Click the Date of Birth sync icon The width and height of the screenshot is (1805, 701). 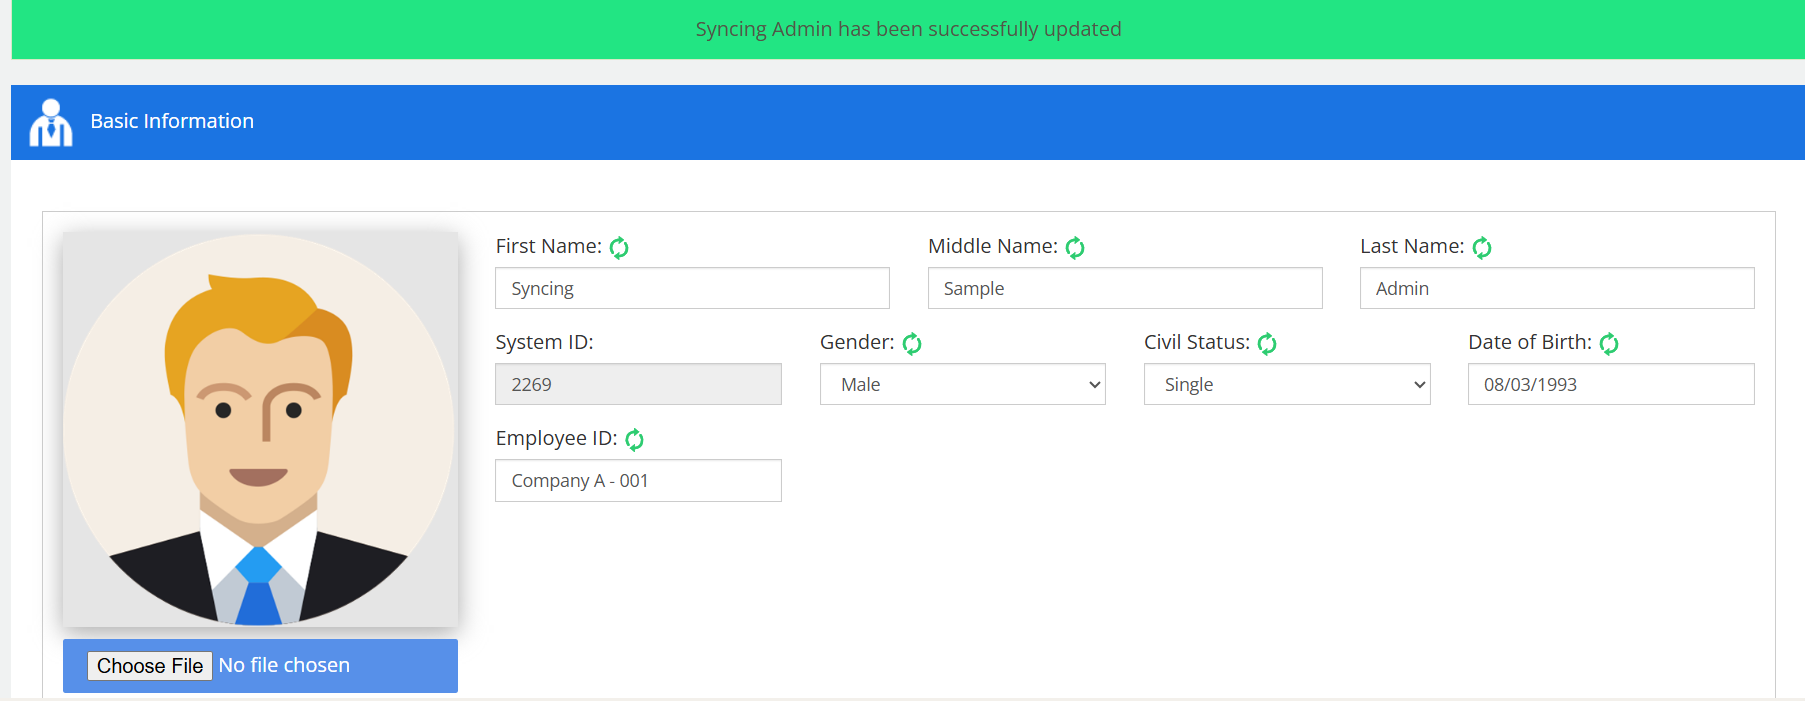[x=1609, y=343]
